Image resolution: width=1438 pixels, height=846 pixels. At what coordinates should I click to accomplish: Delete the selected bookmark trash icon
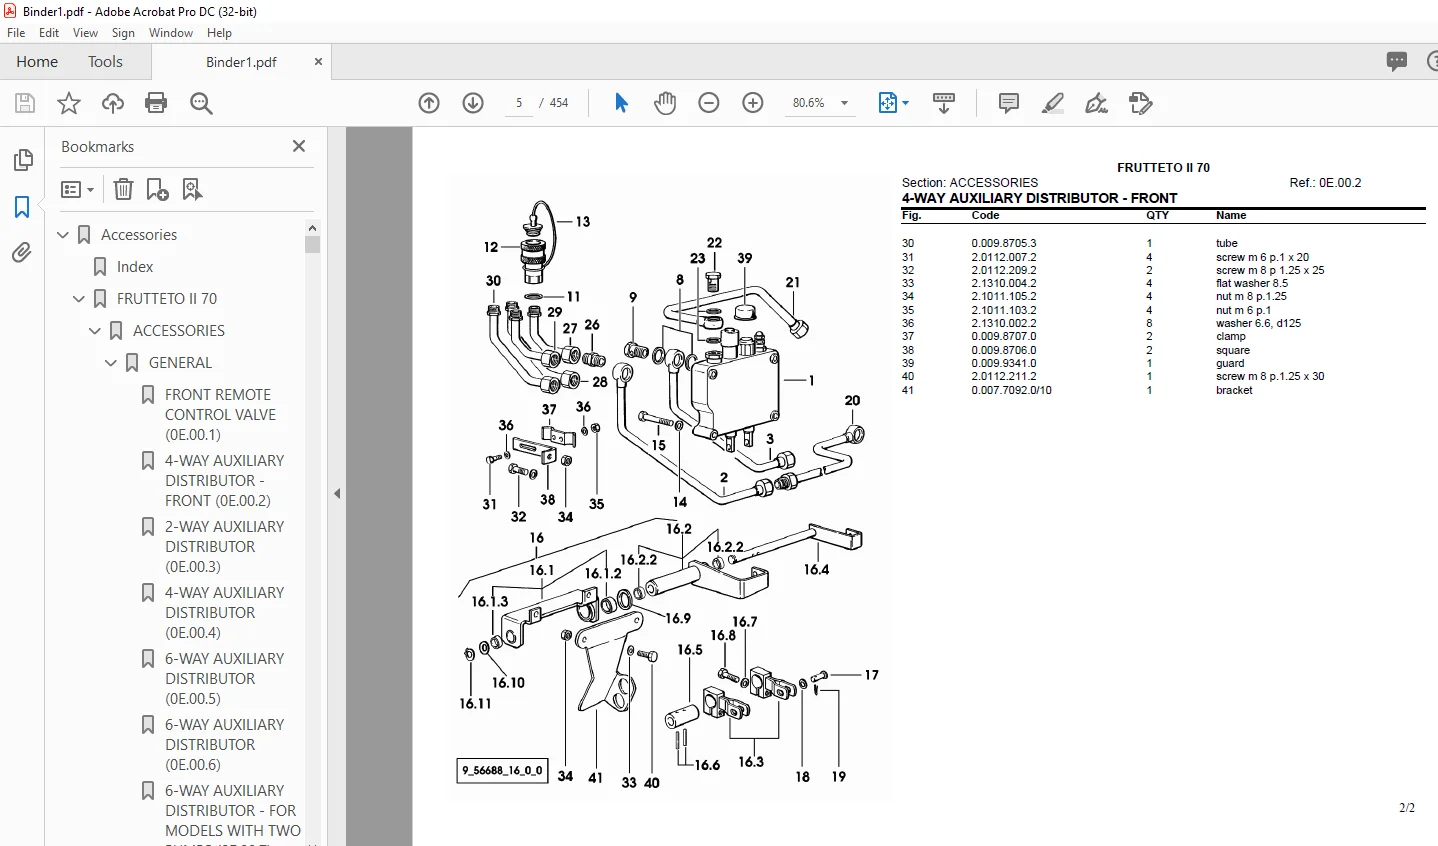point(123,189)
